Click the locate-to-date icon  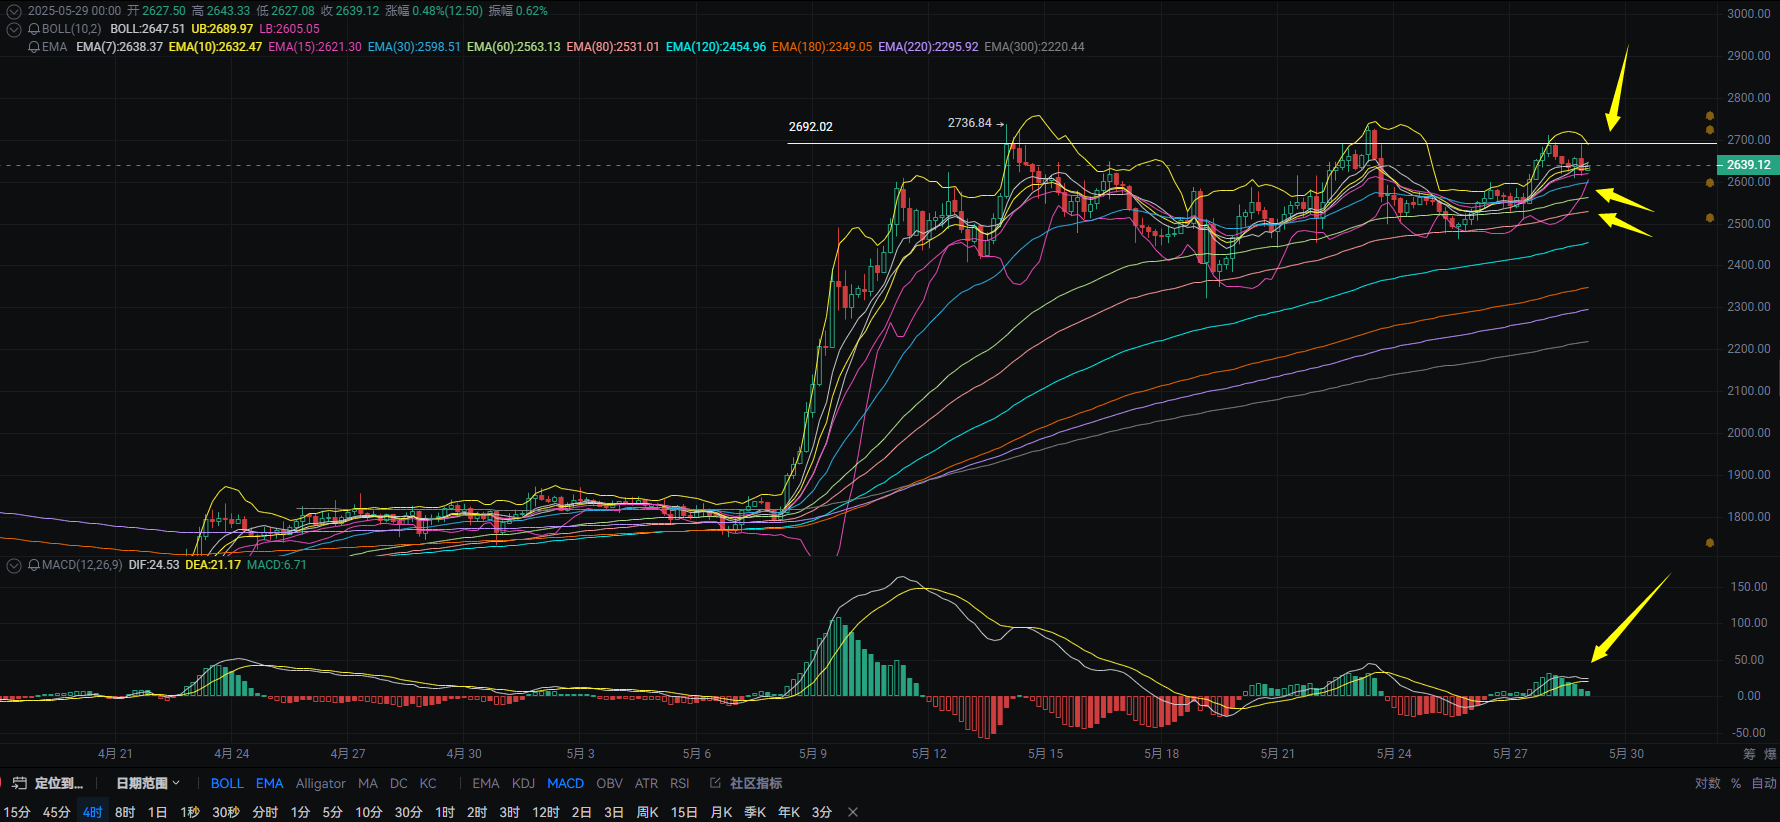(x=19, y=783)
